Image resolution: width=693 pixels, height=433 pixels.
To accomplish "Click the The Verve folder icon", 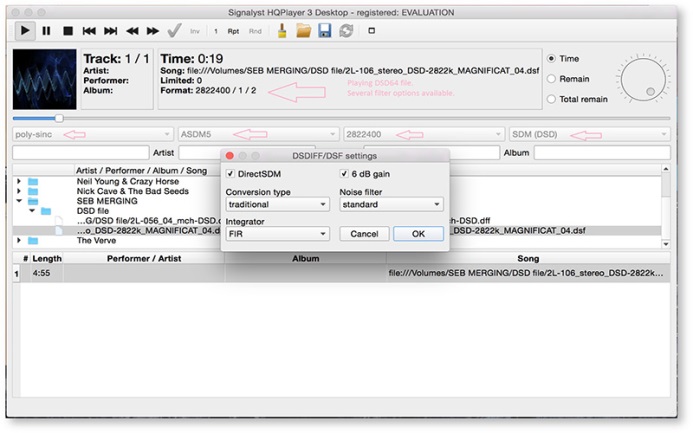I will (x=33, y=241).
